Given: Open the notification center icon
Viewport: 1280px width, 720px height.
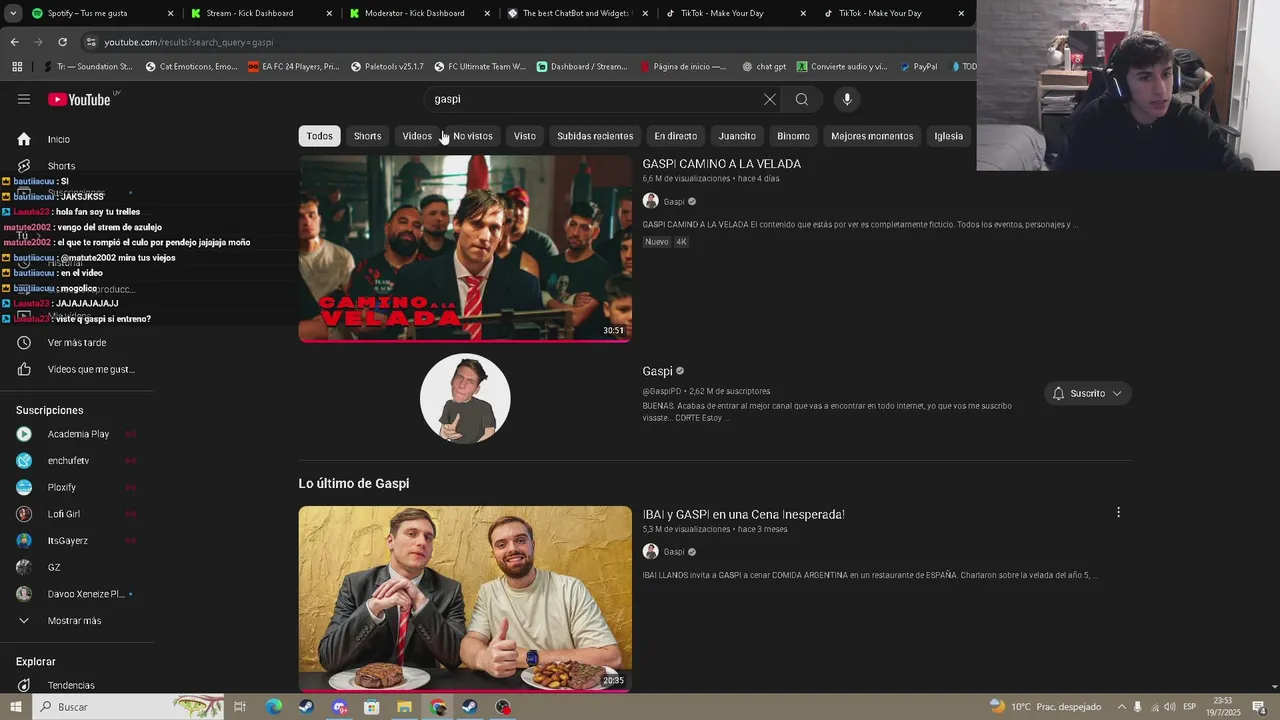Looking at the screenshot, I should [1259, 707].
